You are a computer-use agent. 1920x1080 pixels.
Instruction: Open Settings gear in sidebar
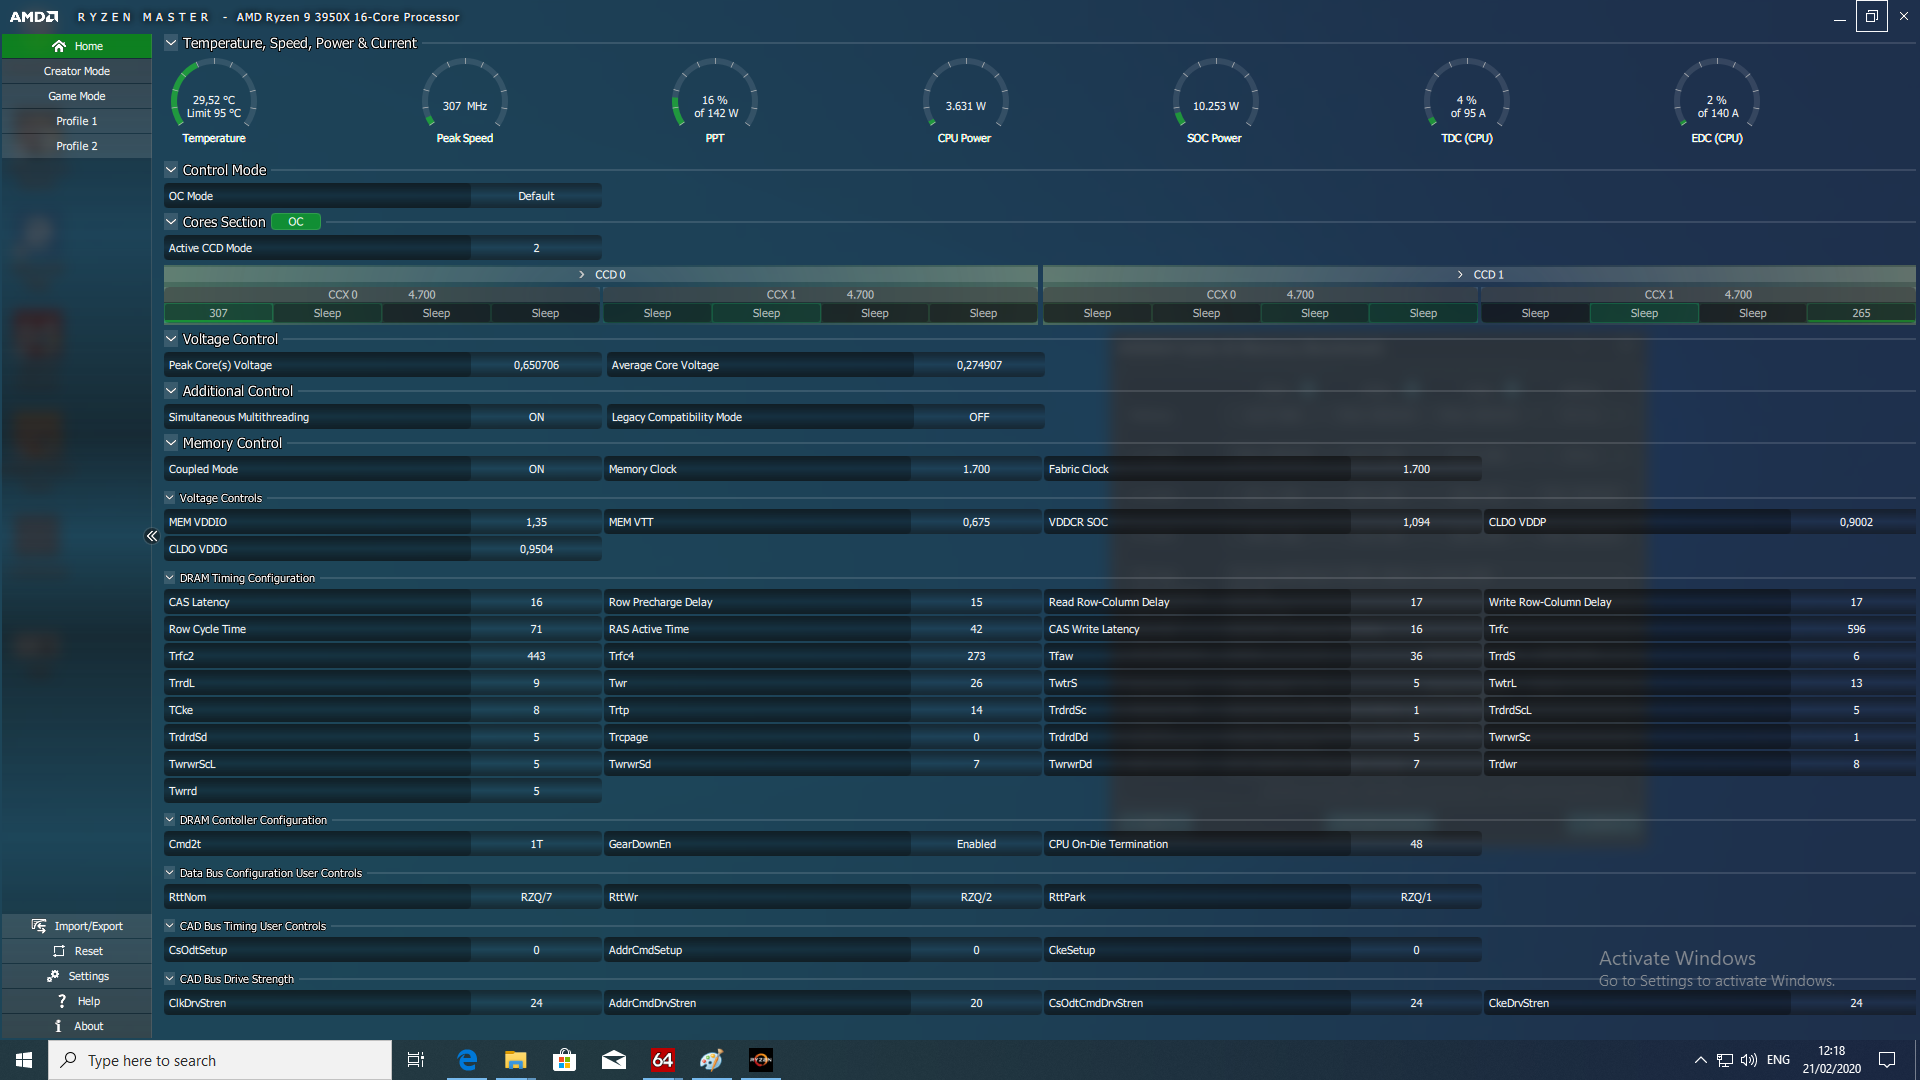coord(53,976)
